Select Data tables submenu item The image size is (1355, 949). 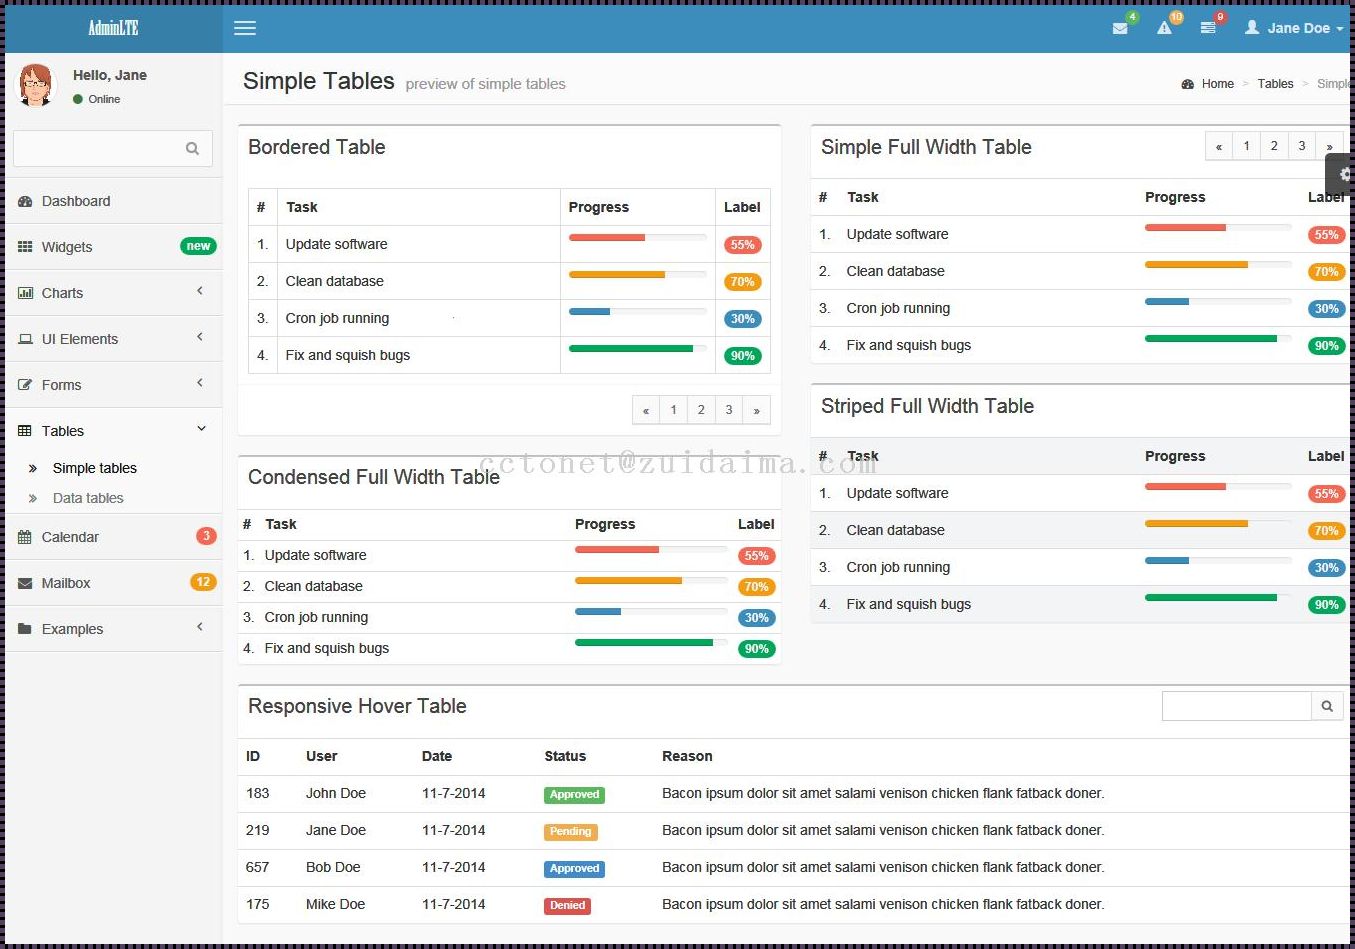pos(88,498)
